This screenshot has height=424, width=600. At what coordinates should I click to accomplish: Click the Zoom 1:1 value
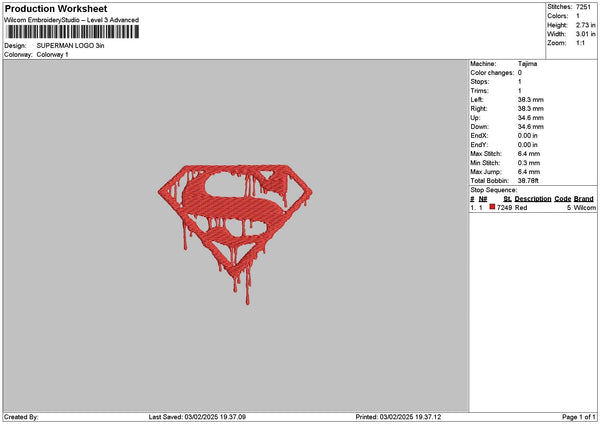click(x=580, y=43)
